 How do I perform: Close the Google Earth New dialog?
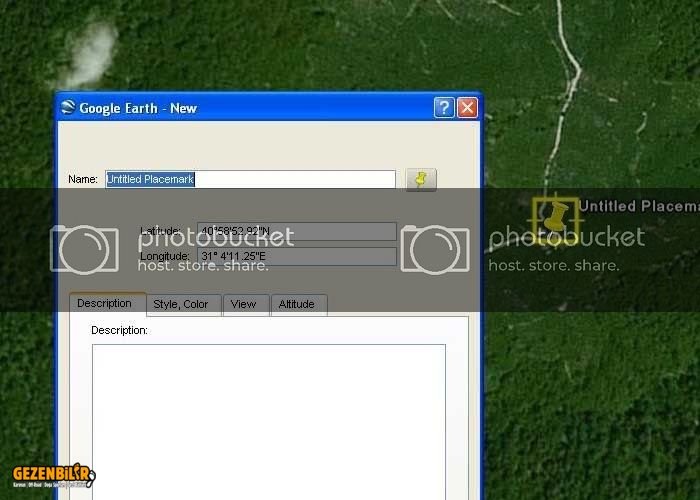coord(467,108)
